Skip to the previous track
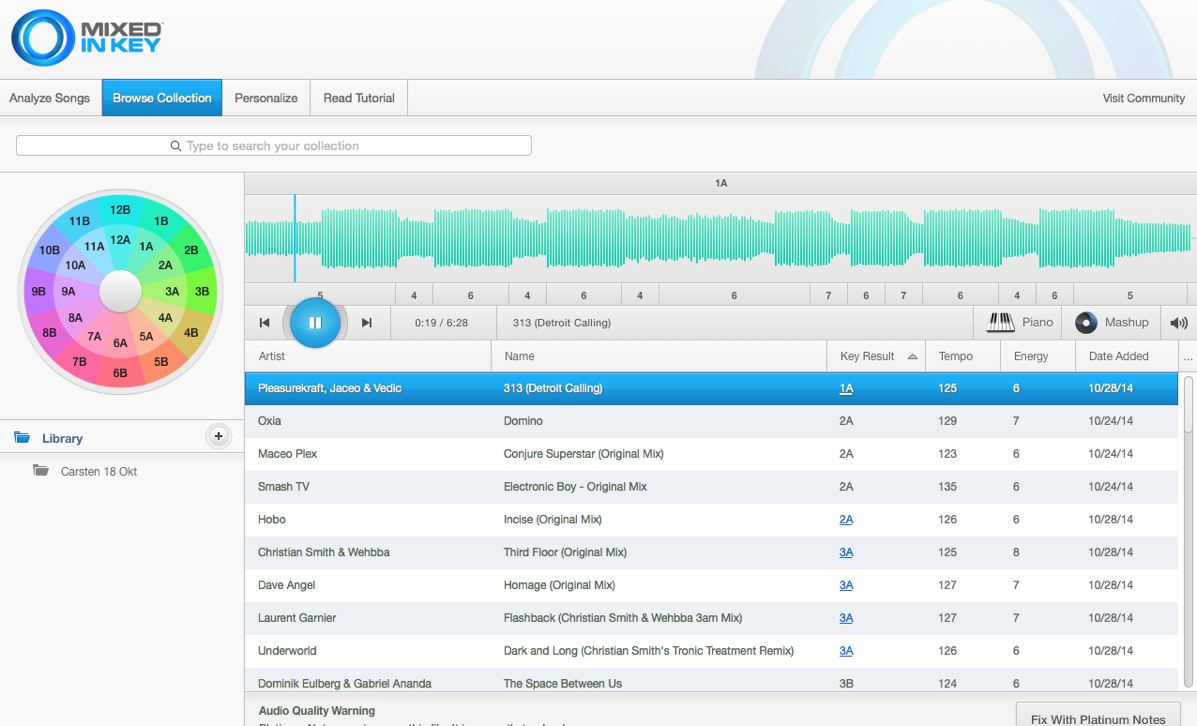This screenshot has width=1197, height=726. pos(264,323)
